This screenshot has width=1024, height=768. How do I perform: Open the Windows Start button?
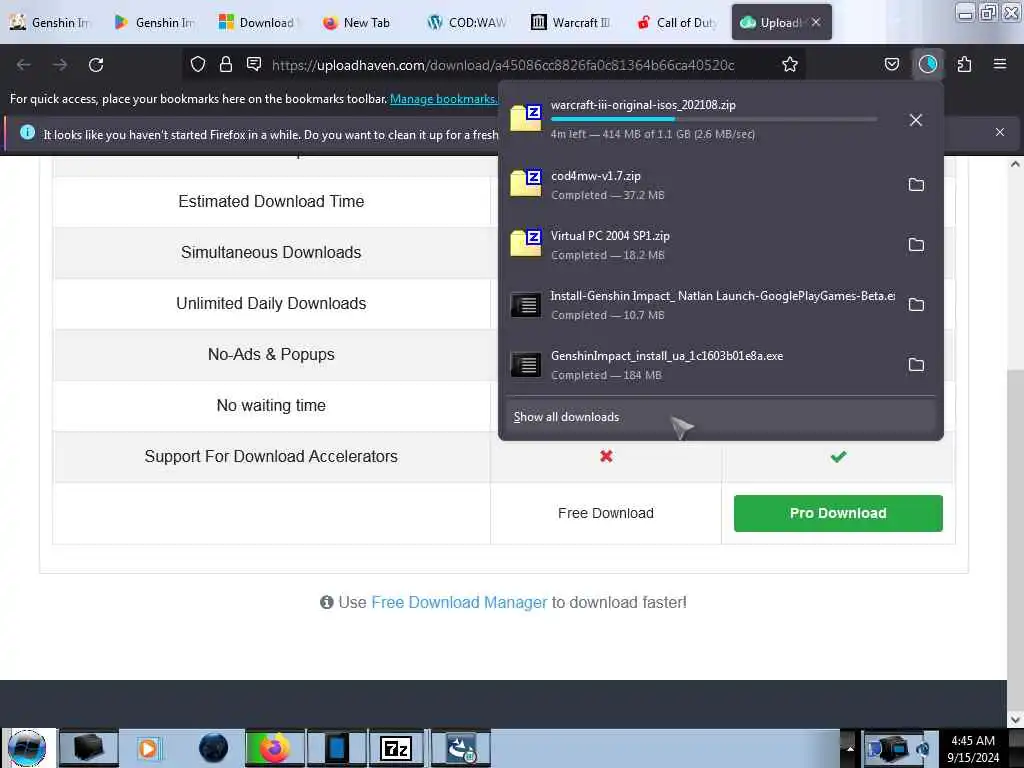[x=27, y=748]
